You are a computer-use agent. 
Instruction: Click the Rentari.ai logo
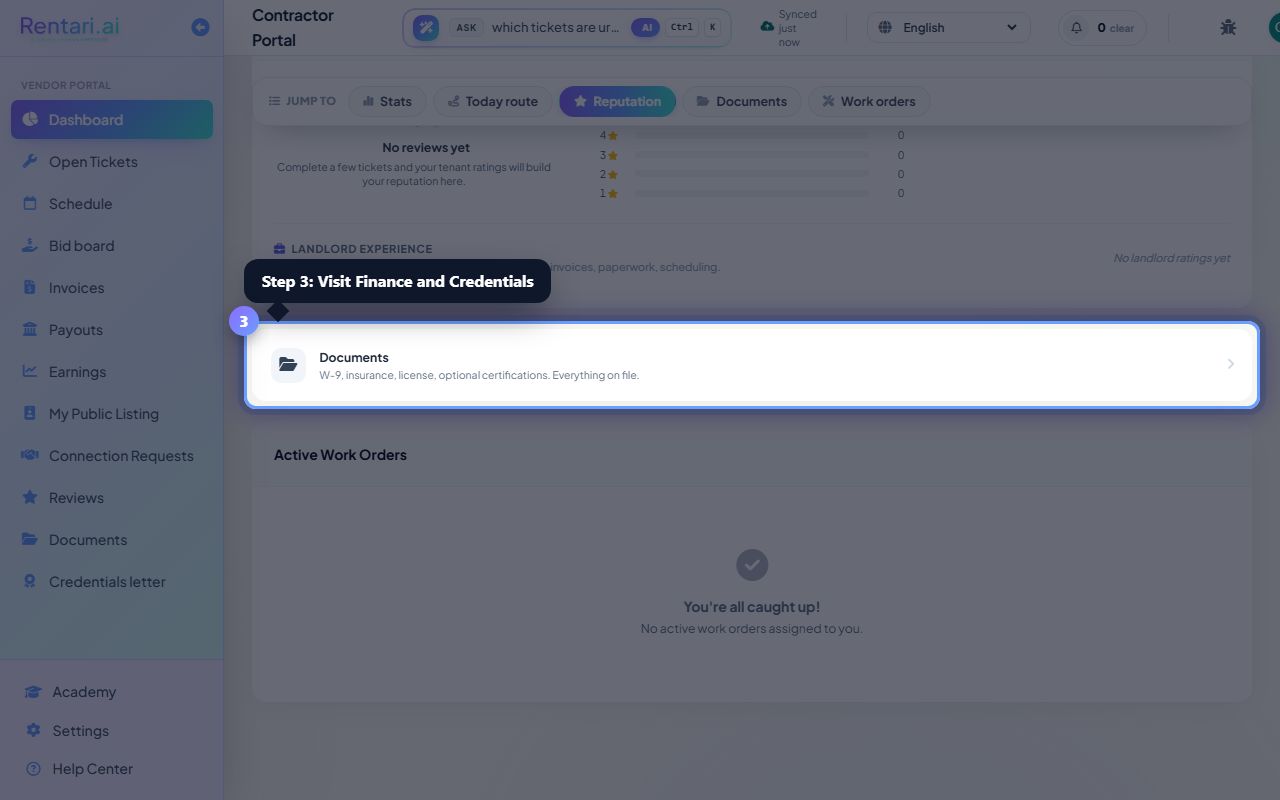(x=70, y=27)
